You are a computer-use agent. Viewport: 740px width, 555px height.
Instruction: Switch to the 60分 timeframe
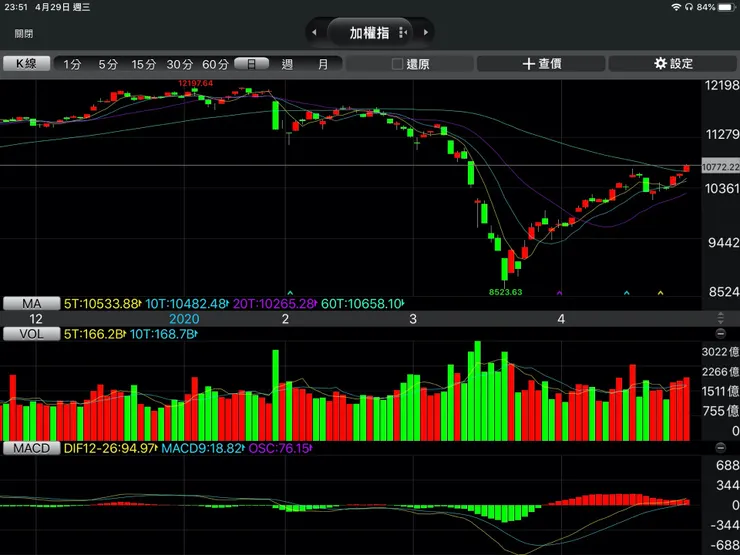tap(216, 64)
